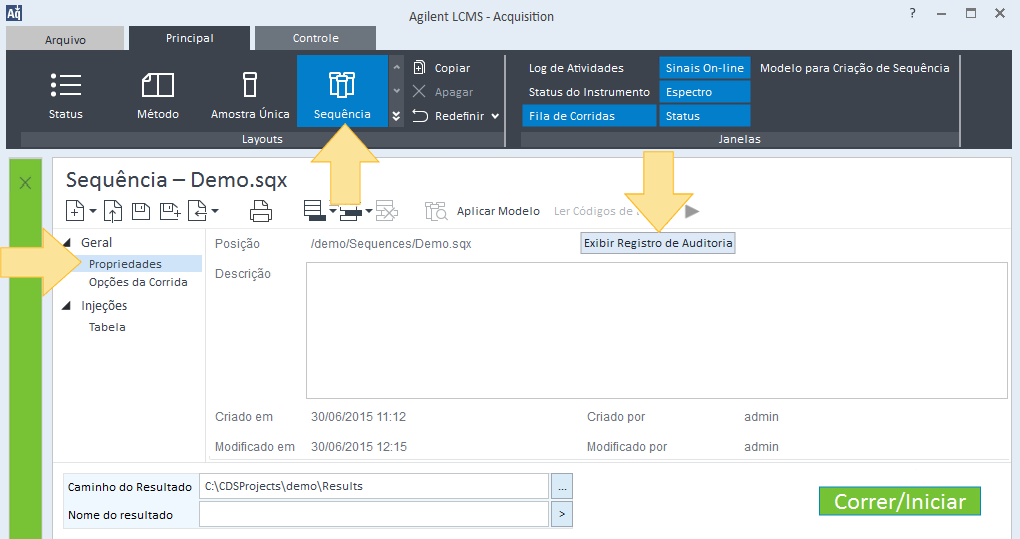
Task: Click the Correr/Iniciar button
Action: click(900, 501)
